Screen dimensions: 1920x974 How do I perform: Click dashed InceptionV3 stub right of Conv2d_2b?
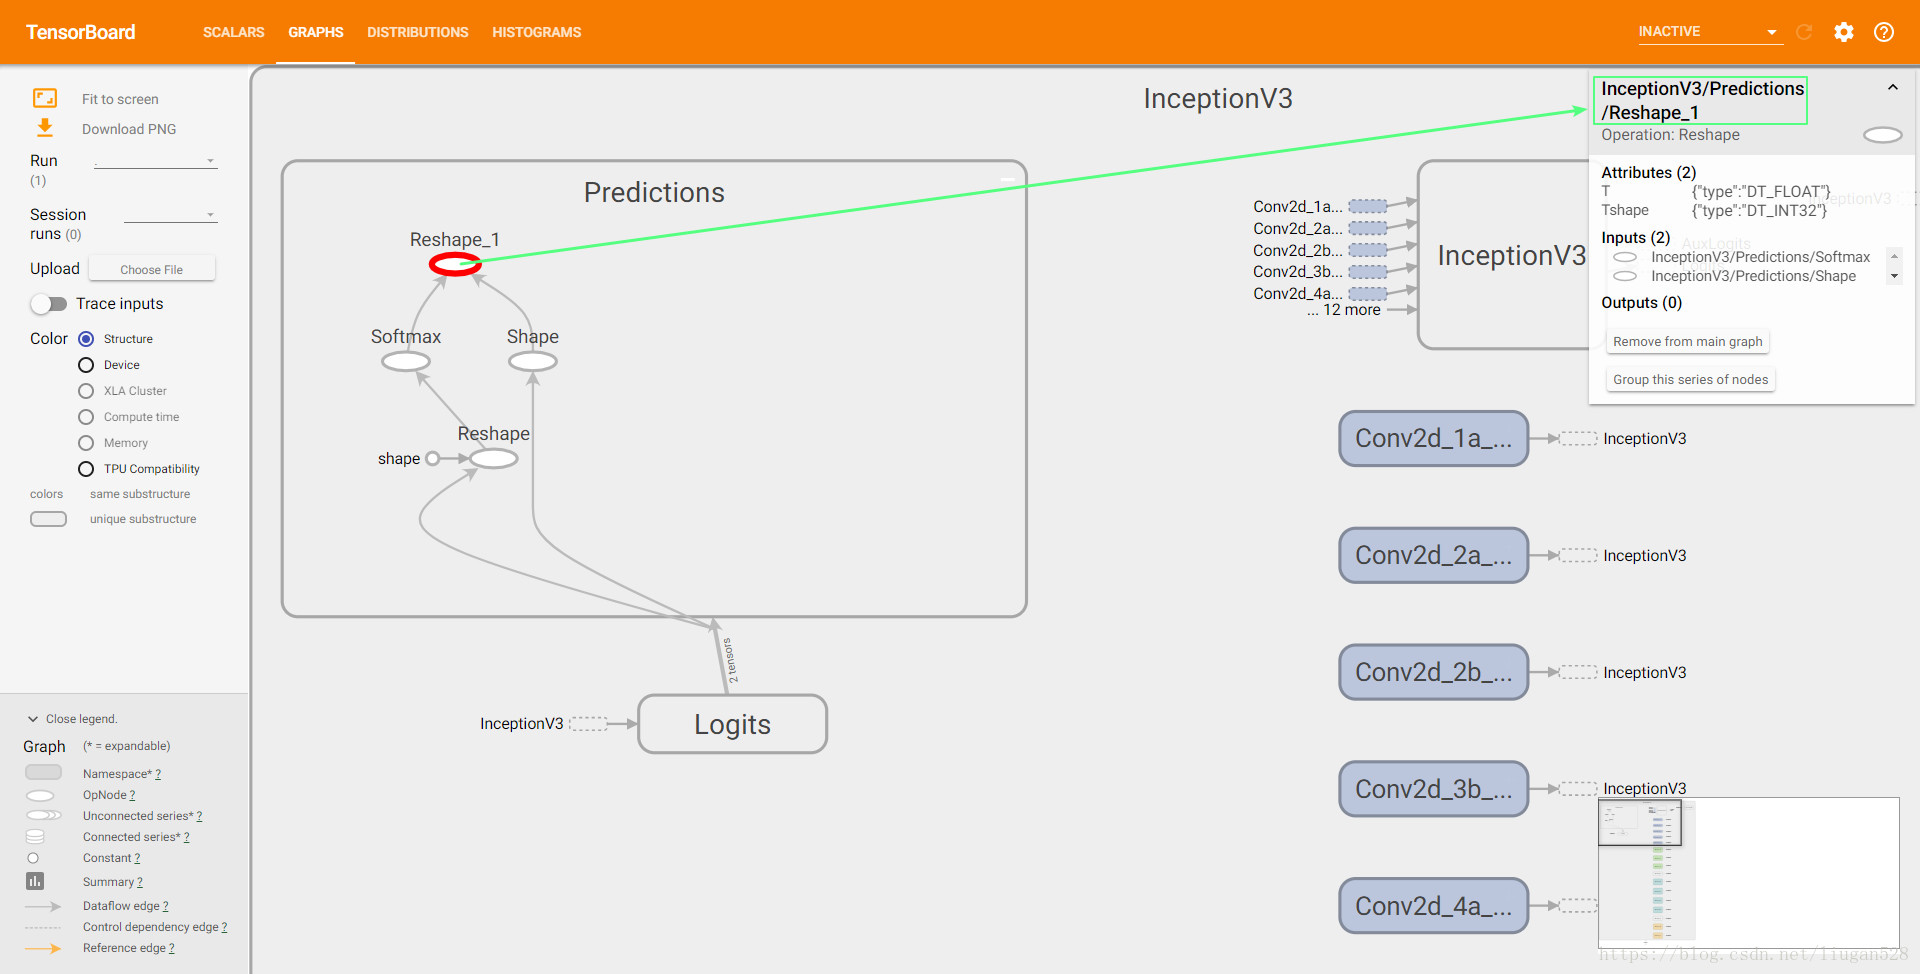pyautogui.click(x=1579, y=672)
